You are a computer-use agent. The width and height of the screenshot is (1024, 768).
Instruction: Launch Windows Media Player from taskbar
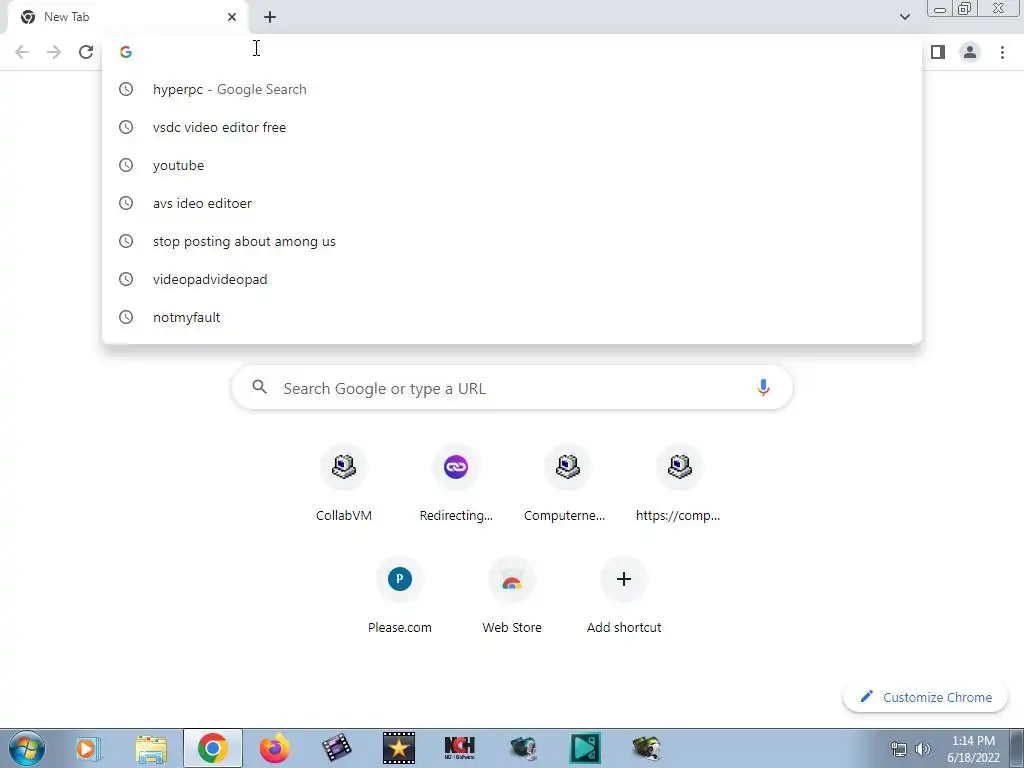[88, 748]
